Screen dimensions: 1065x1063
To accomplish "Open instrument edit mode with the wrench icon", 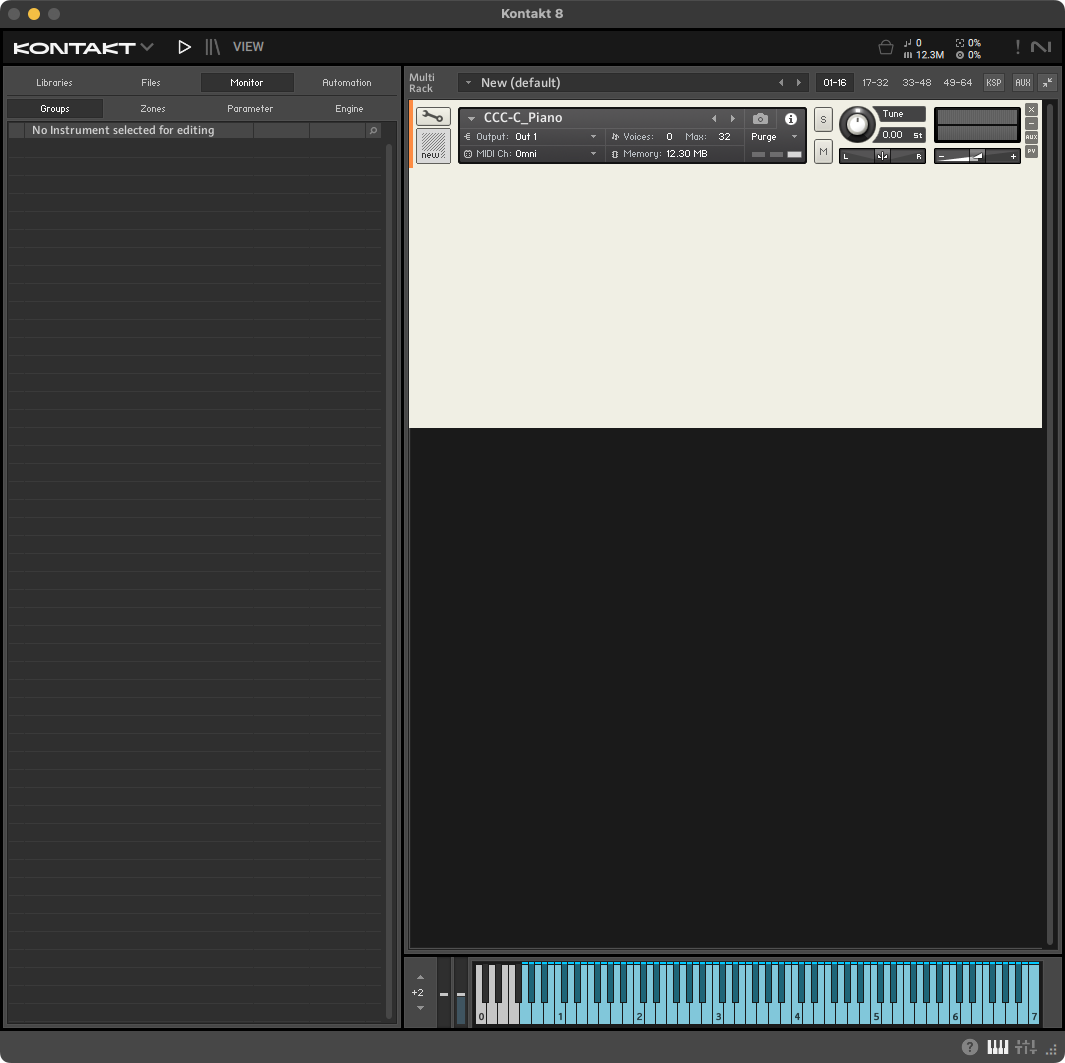I will [x=433, y=117].
